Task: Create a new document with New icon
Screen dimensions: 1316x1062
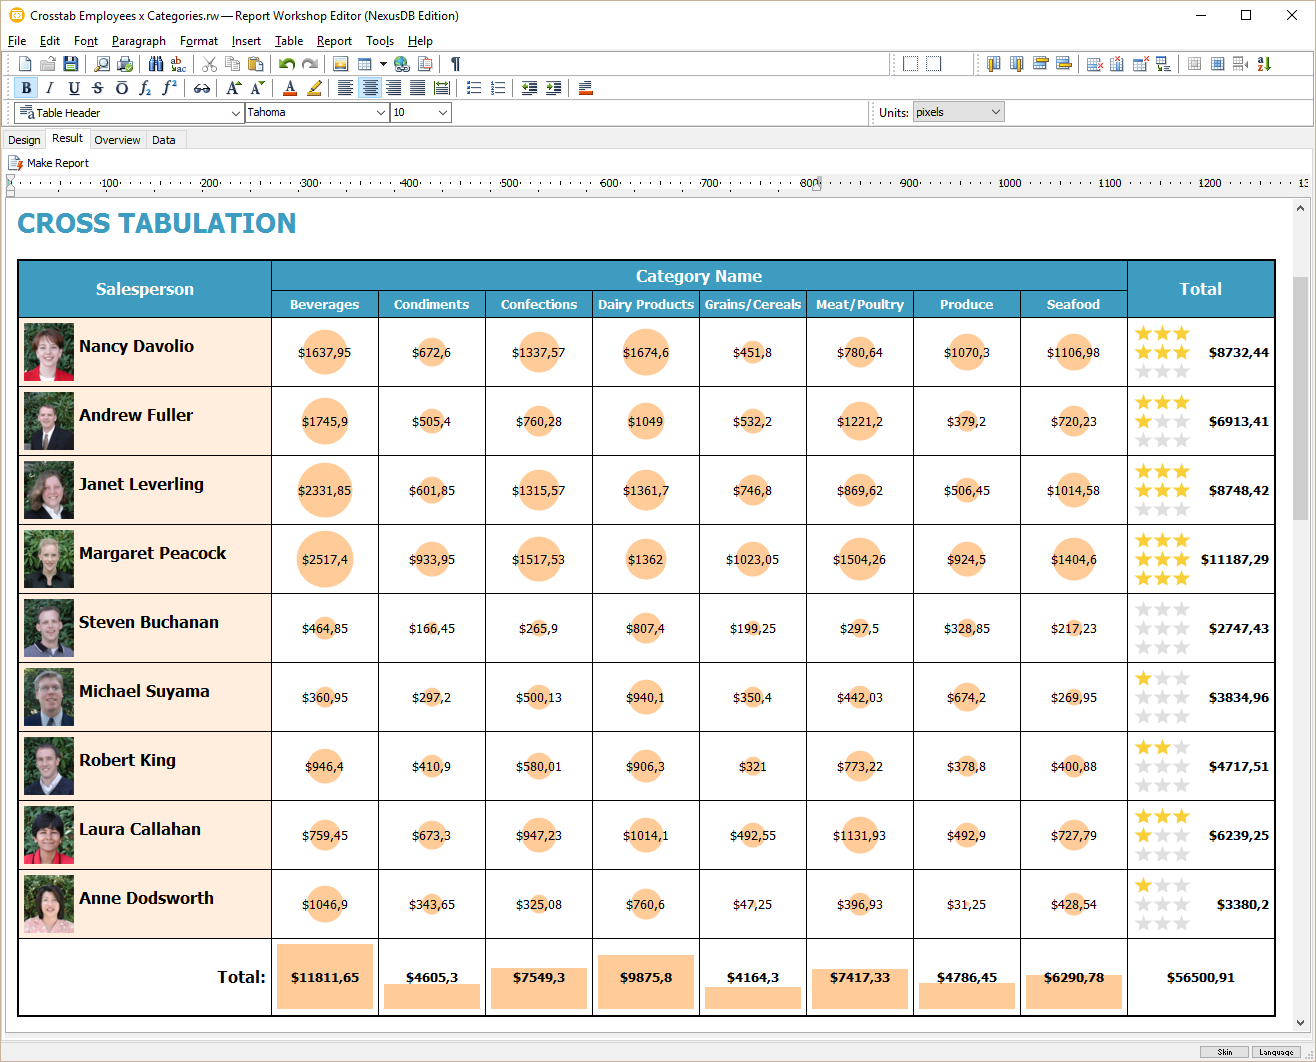Action: 25,64
